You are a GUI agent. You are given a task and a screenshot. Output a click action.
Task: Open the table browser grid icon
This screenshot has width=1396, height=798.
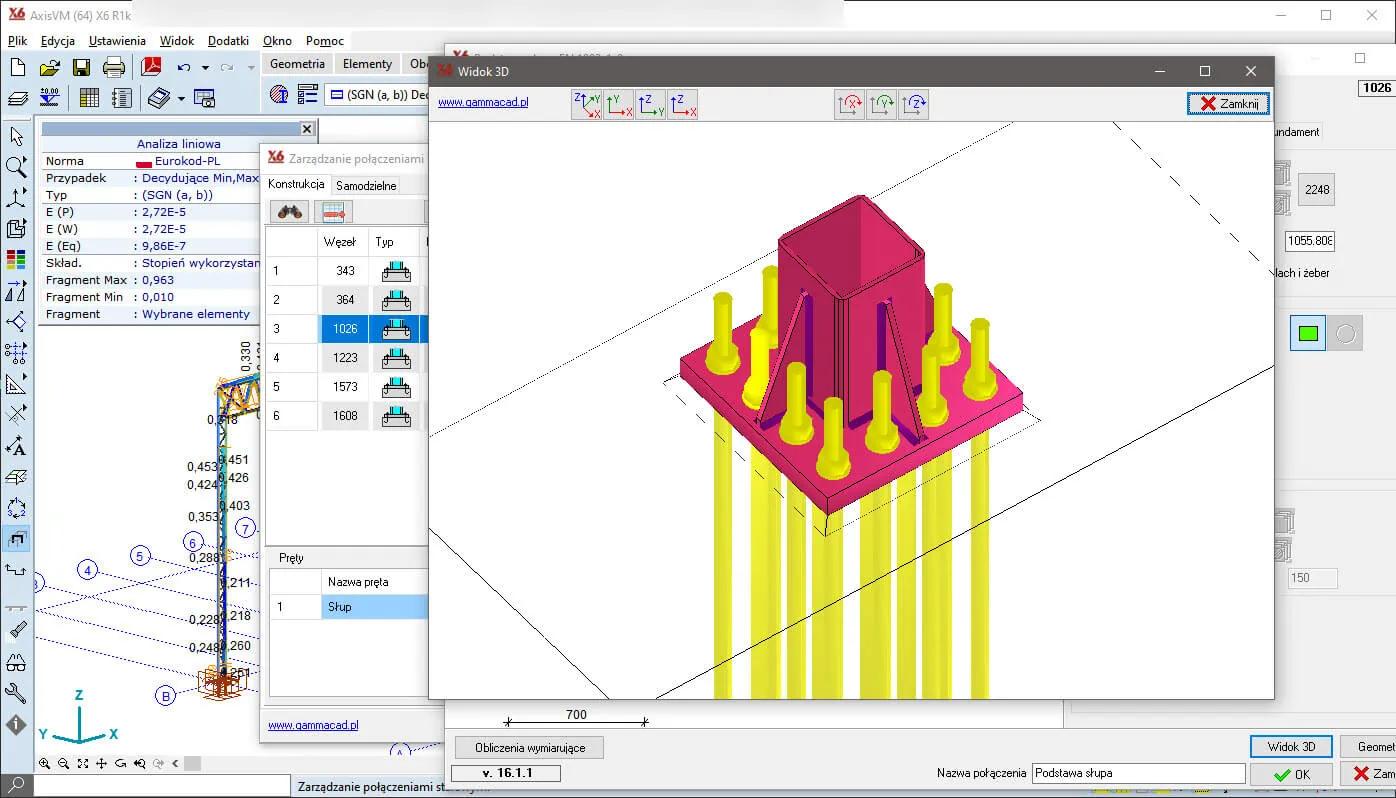(x=89, y=97)
